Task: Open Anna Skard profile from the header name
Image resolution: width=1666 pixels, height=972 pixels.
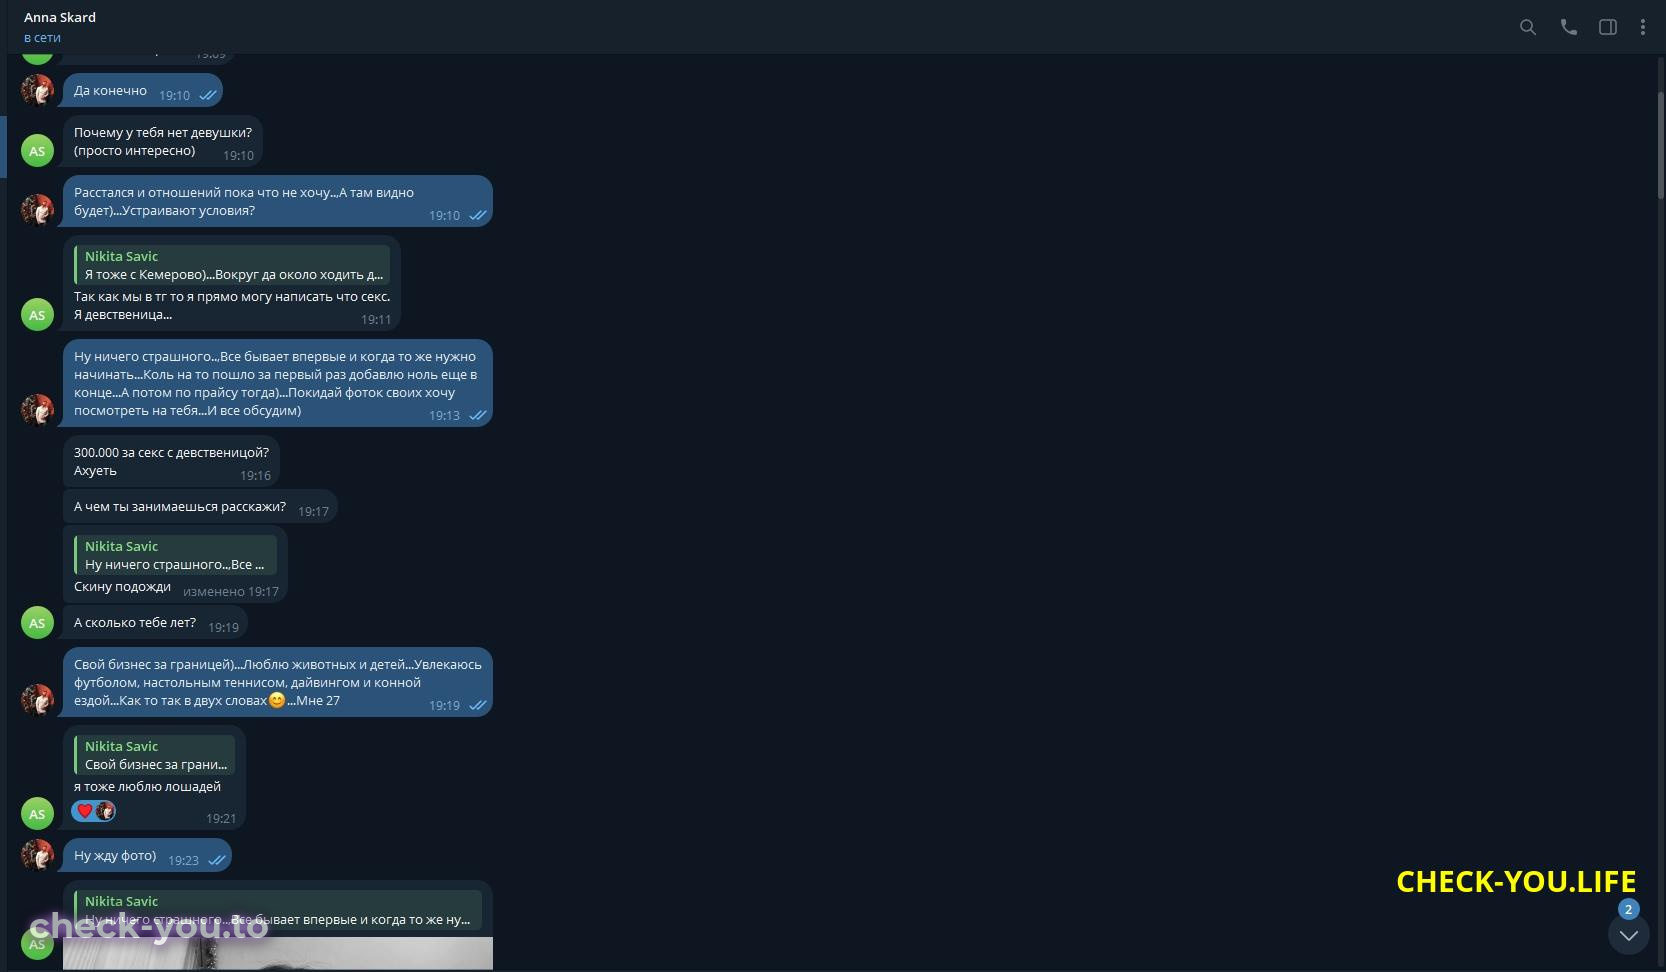Action: 60,17
